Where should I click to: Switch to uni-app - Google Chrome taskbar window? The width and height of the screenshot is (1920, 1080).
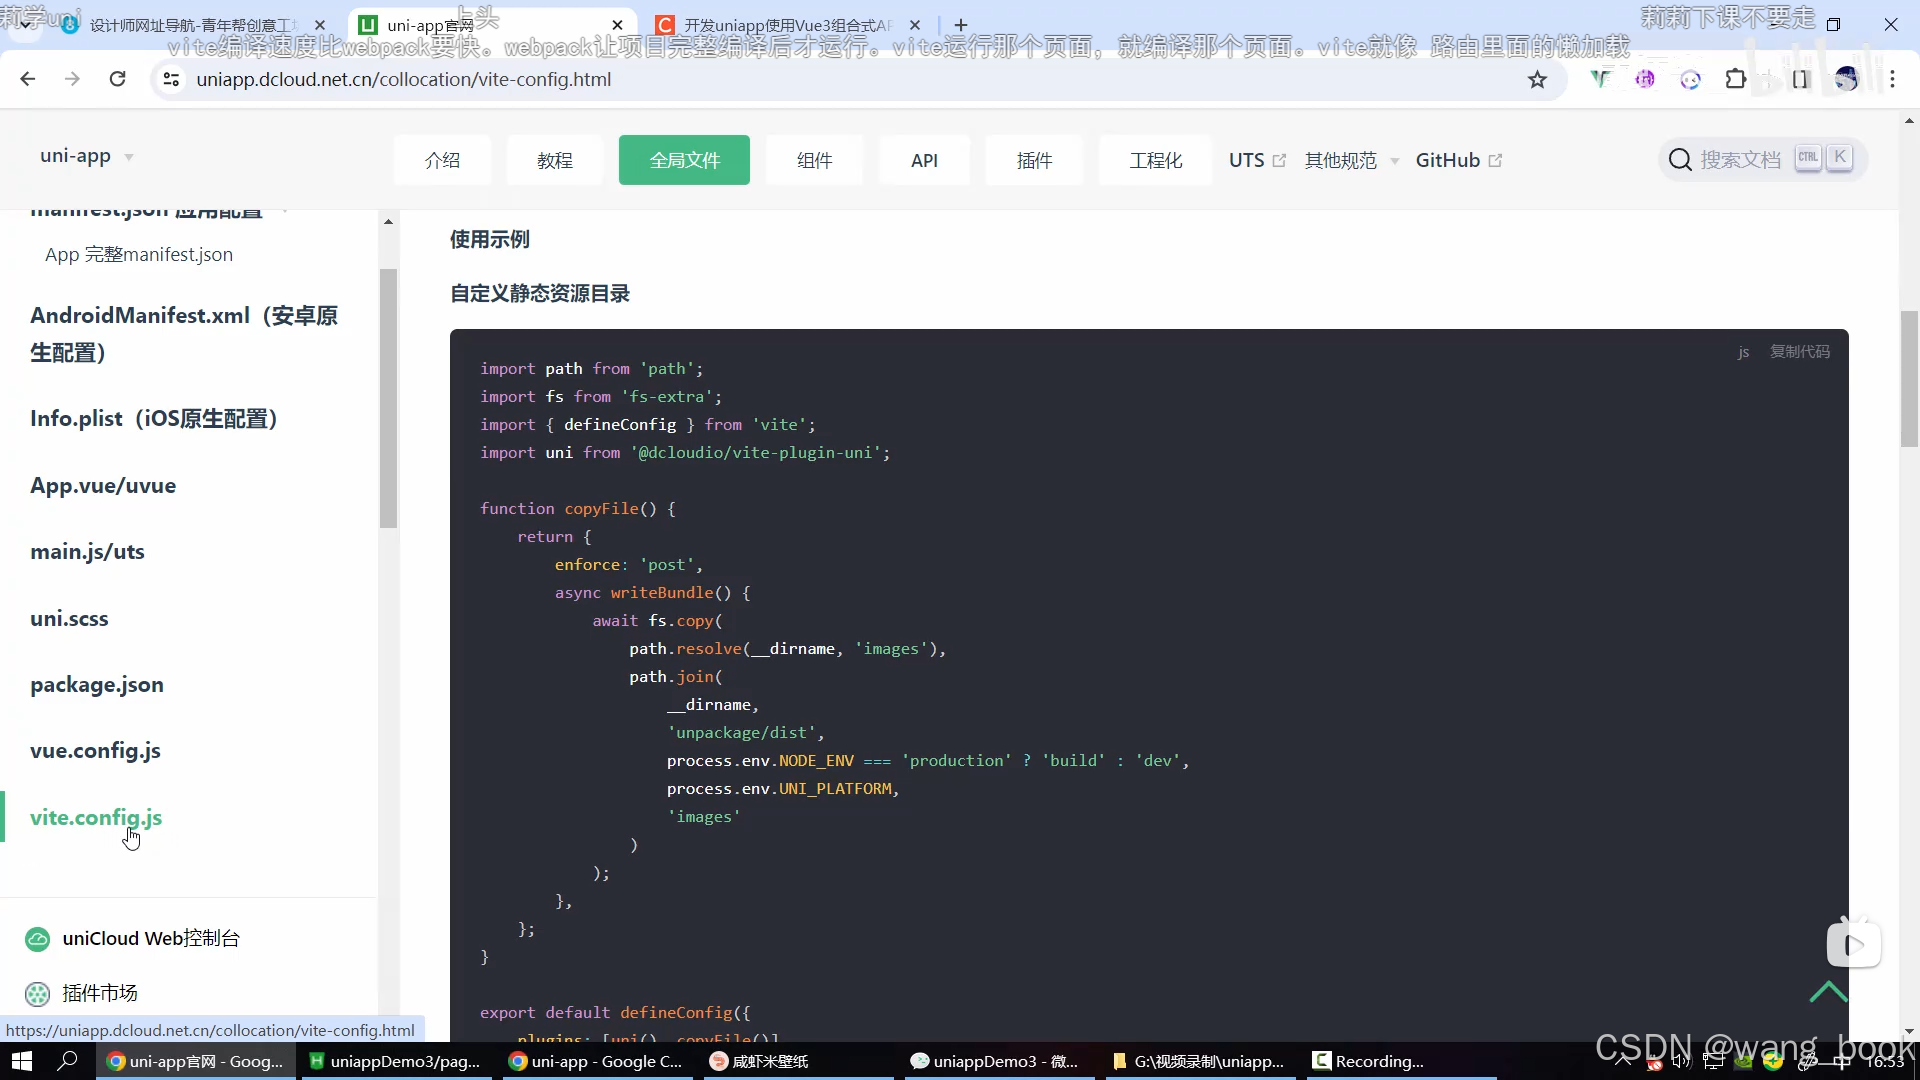tap(595, 1061)
